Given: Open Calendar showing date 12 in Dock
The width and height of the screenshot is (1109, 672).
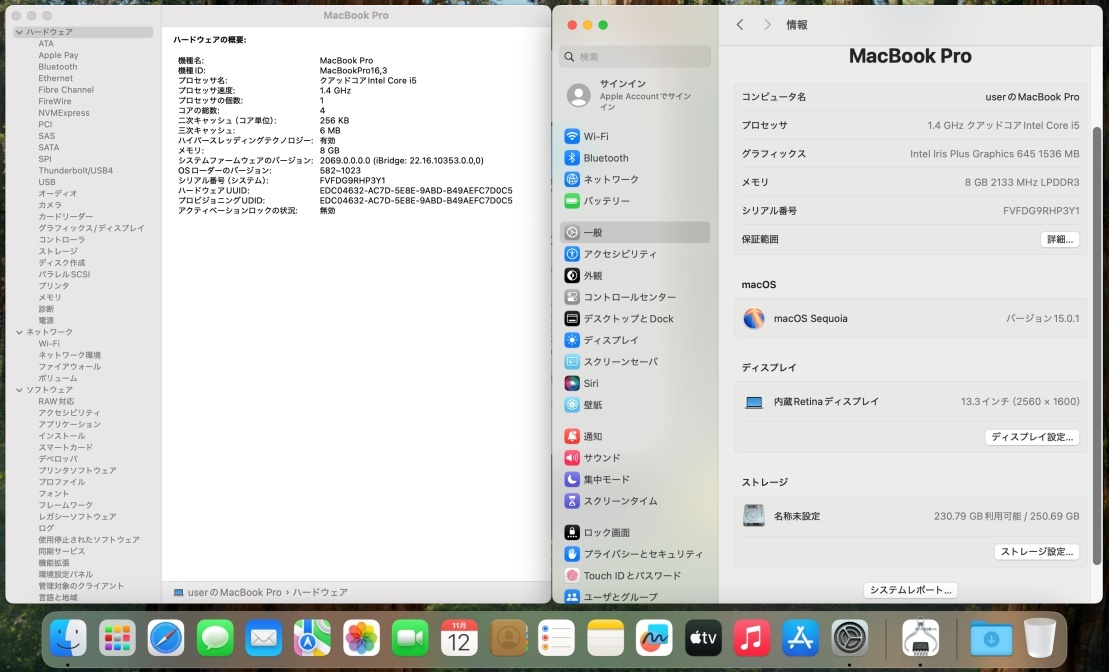Looking at the screenshot, I should (x=459, y=638).
